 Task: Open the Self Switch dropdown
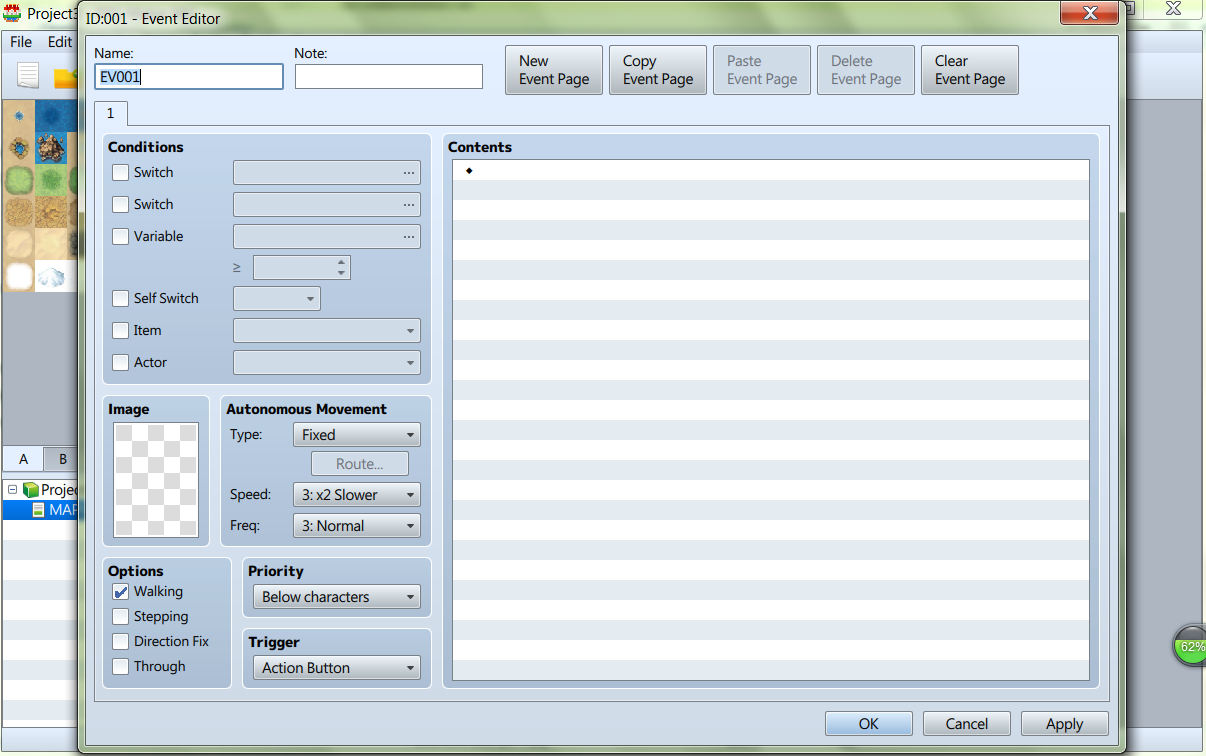click(x=277, y=299)
